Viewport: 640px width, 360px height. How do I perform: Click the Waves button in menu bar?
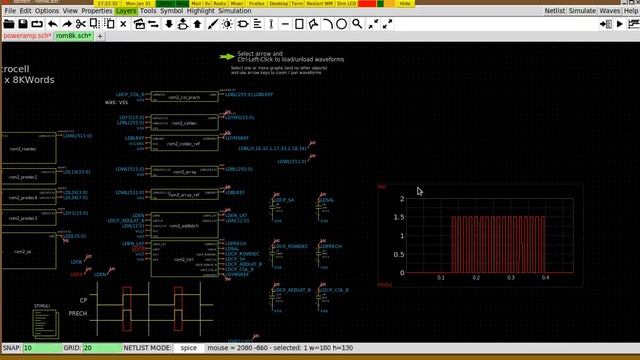610,11
